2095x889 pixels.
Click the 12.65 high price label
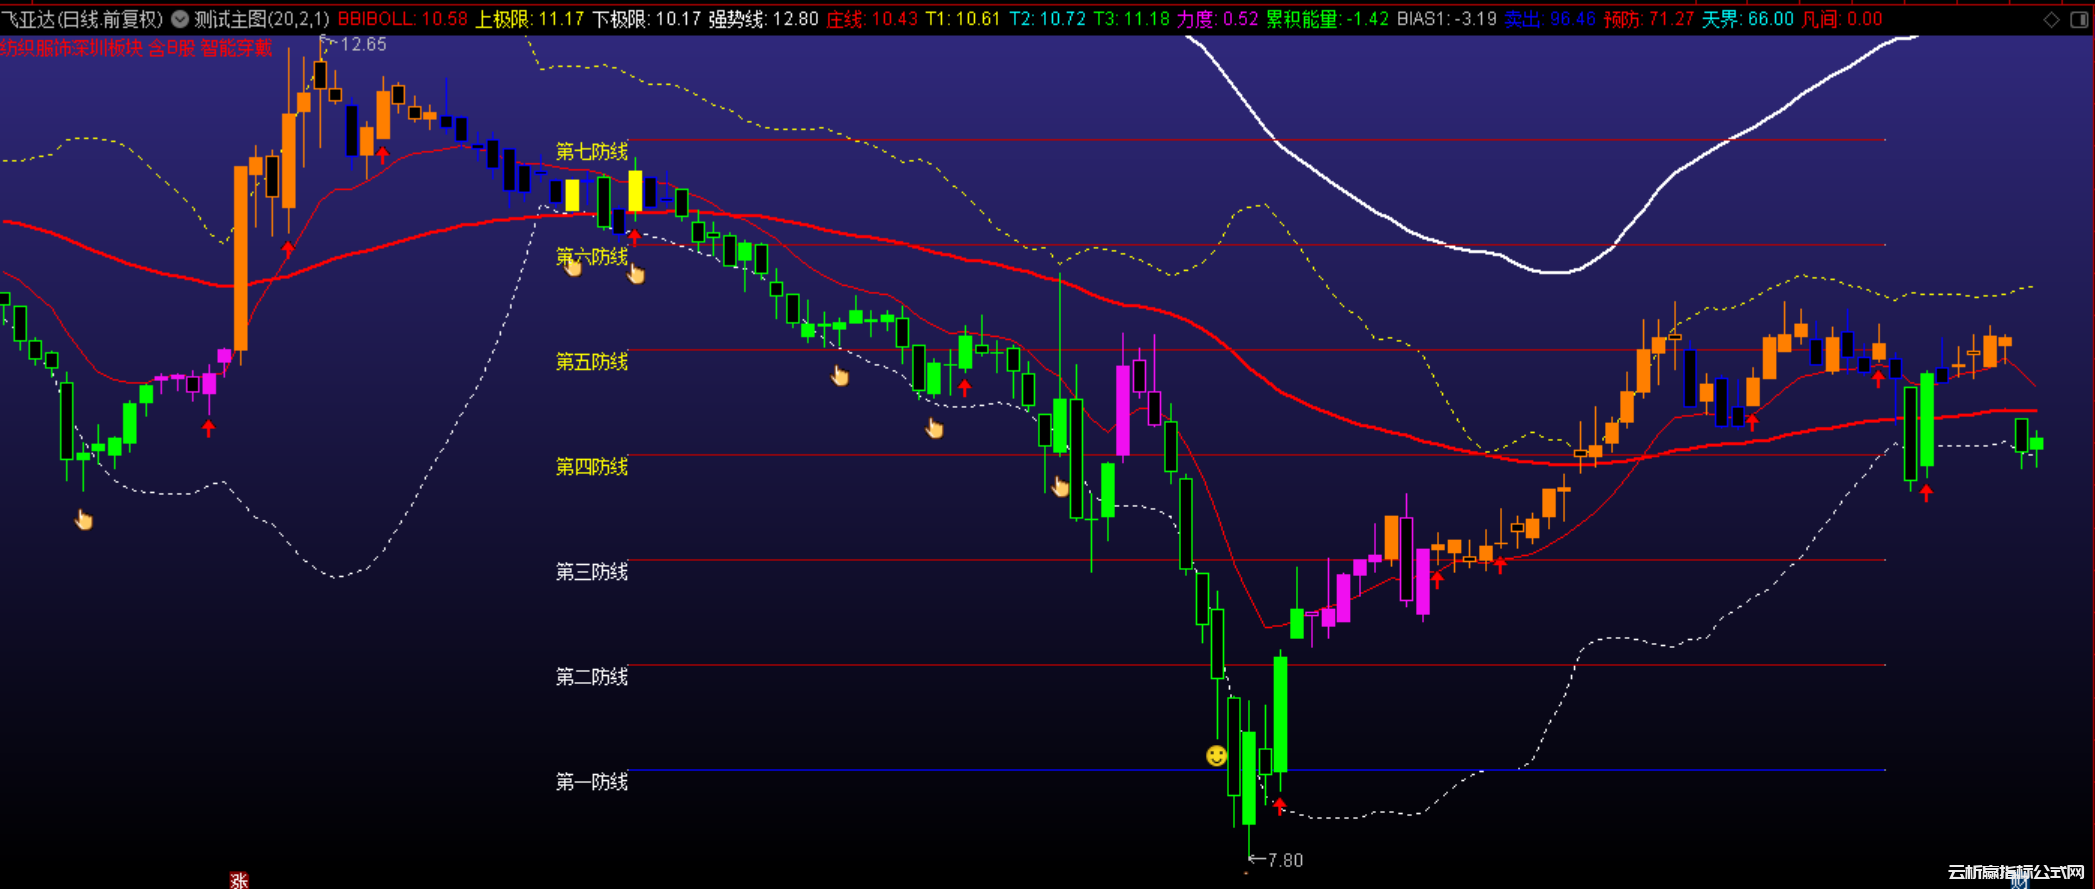coord(363,44)
